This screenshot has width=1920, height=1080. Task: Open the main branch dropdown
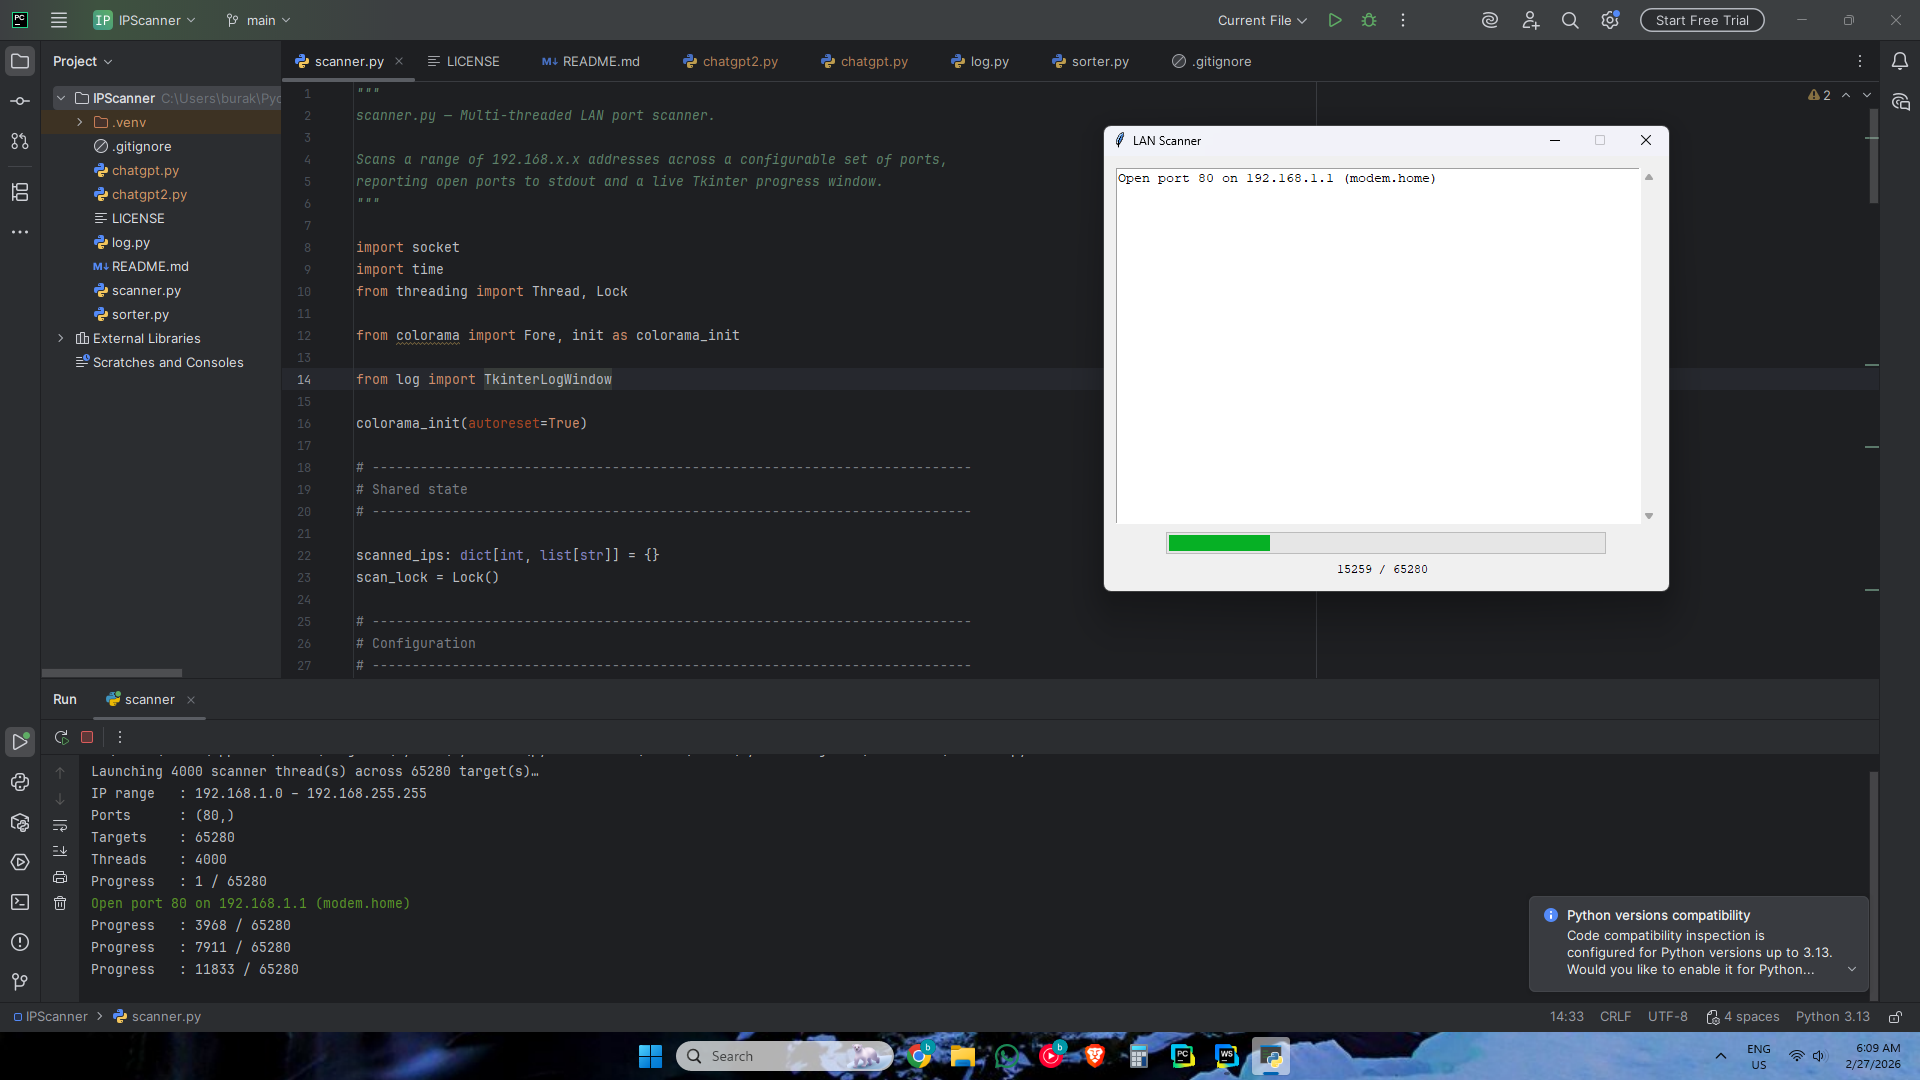(x=258, y=20)
